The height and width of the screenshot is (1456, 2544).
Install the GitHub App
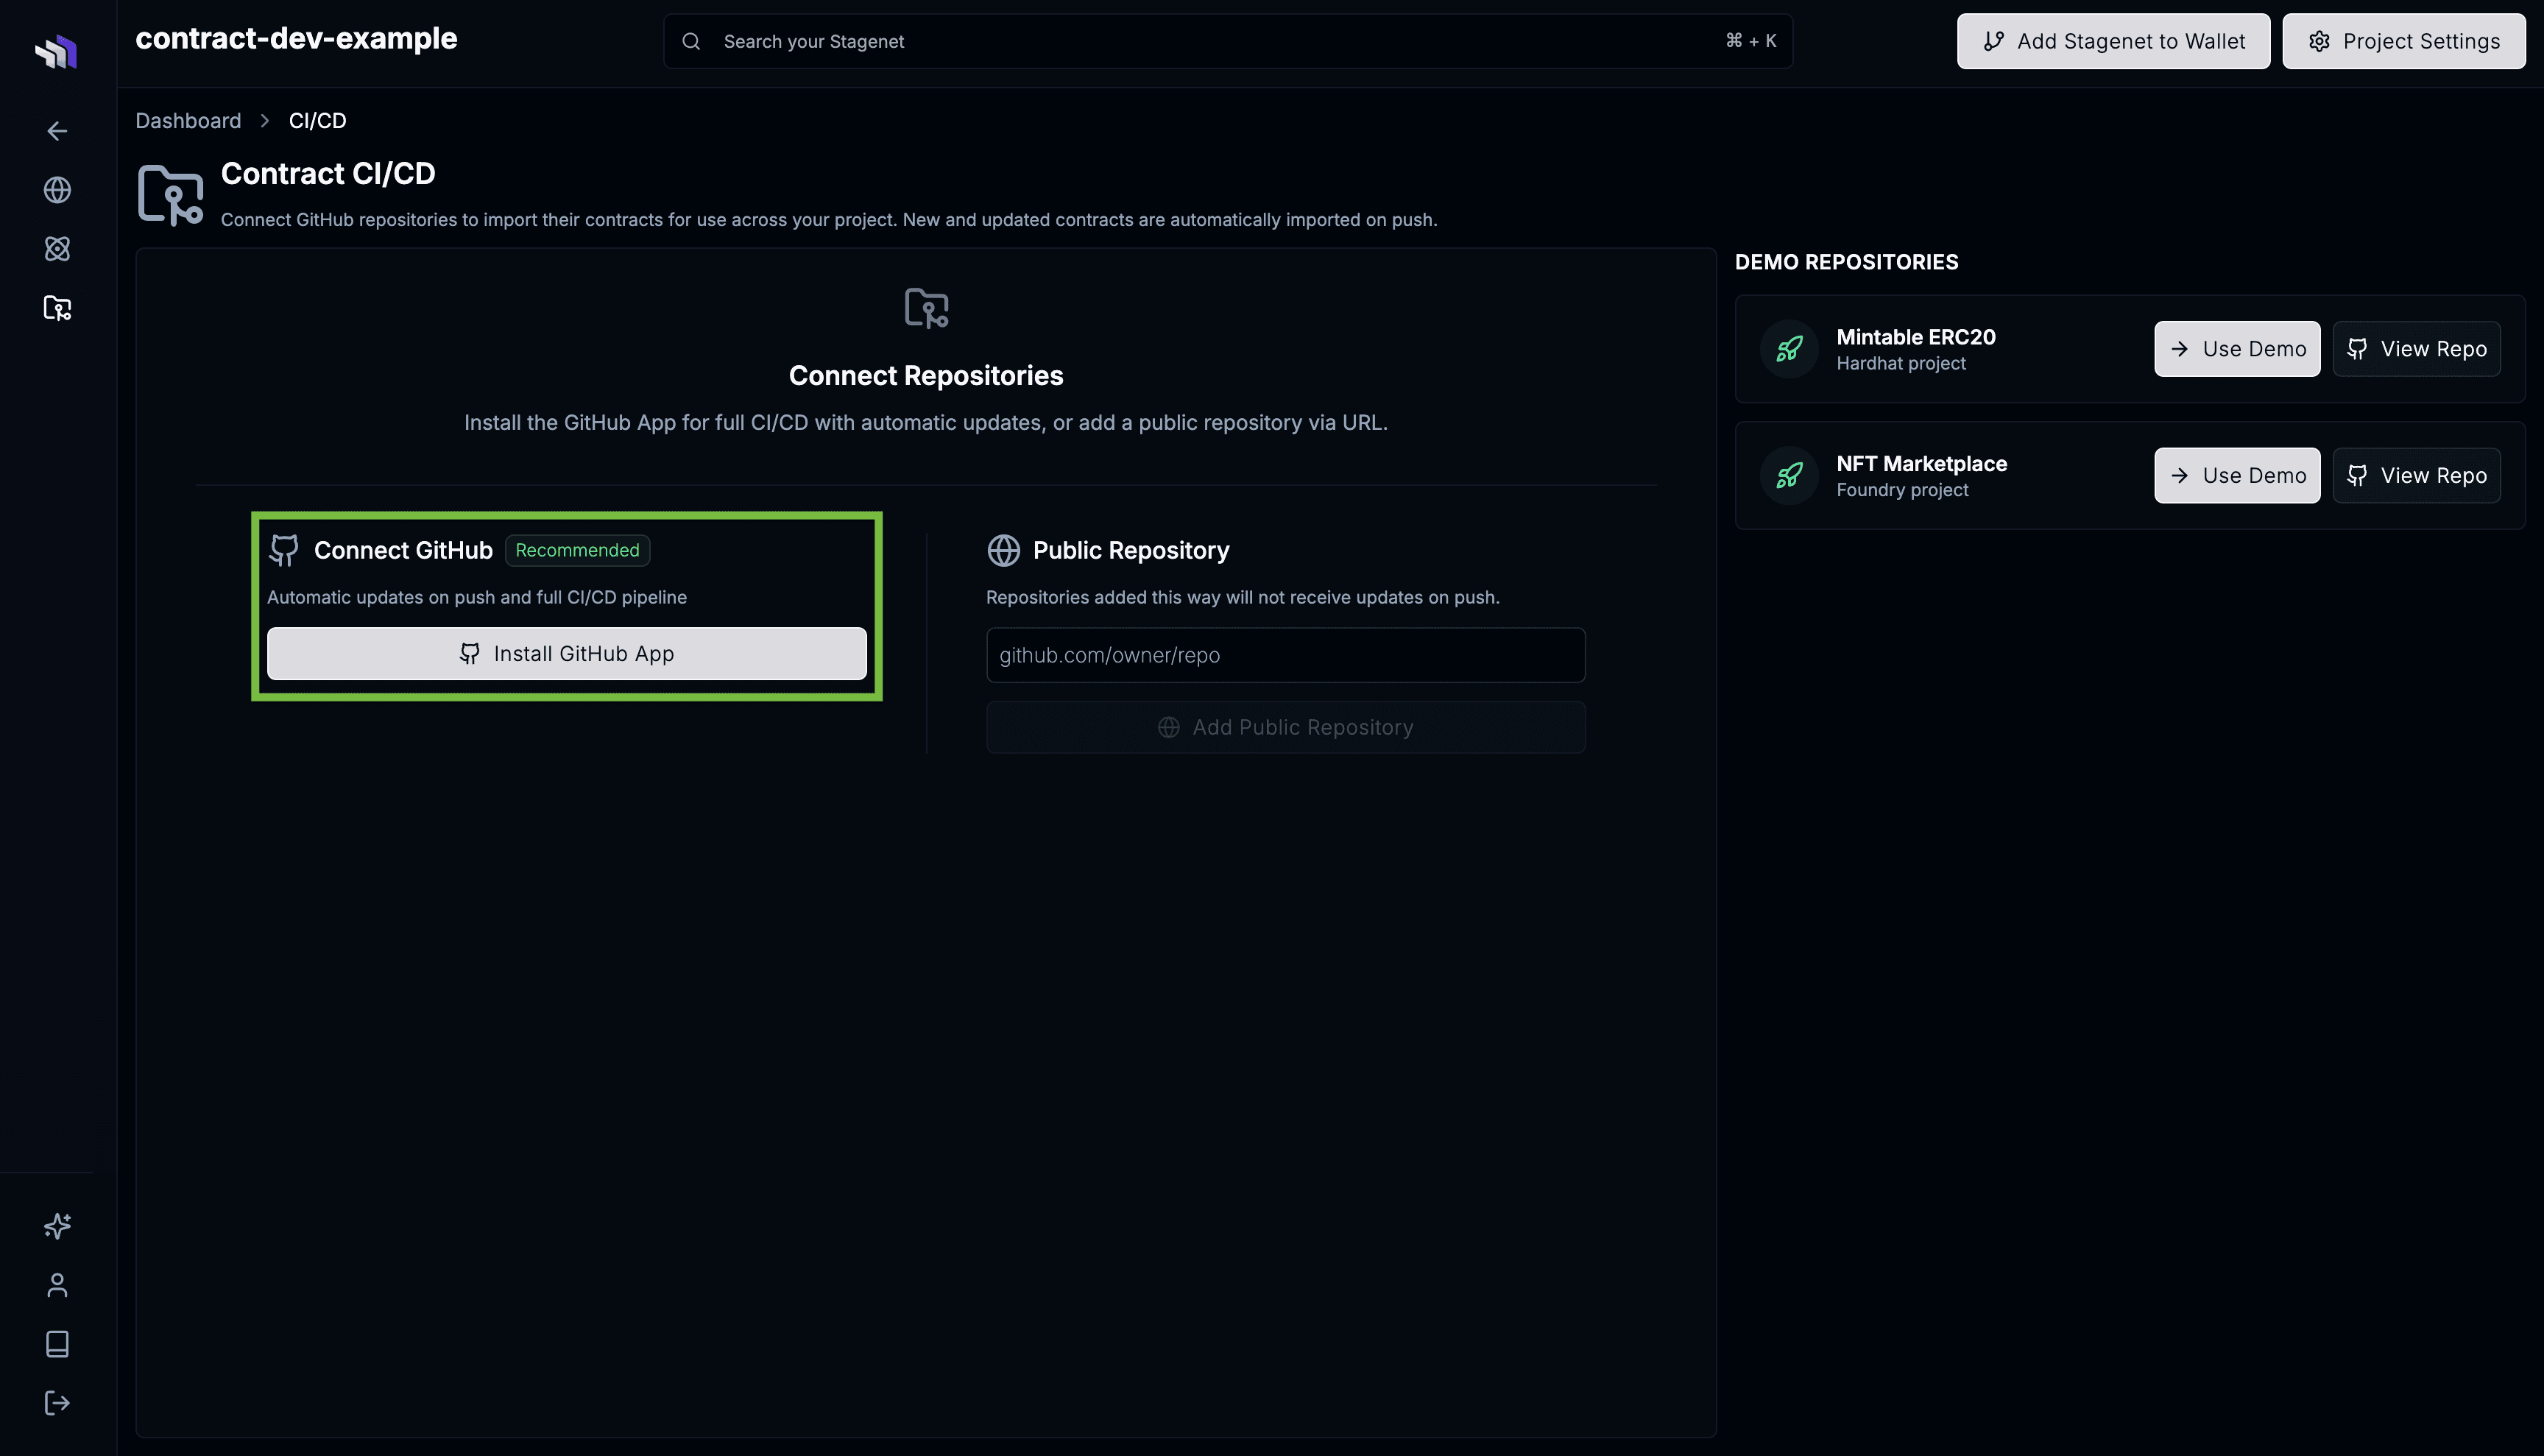566,653
